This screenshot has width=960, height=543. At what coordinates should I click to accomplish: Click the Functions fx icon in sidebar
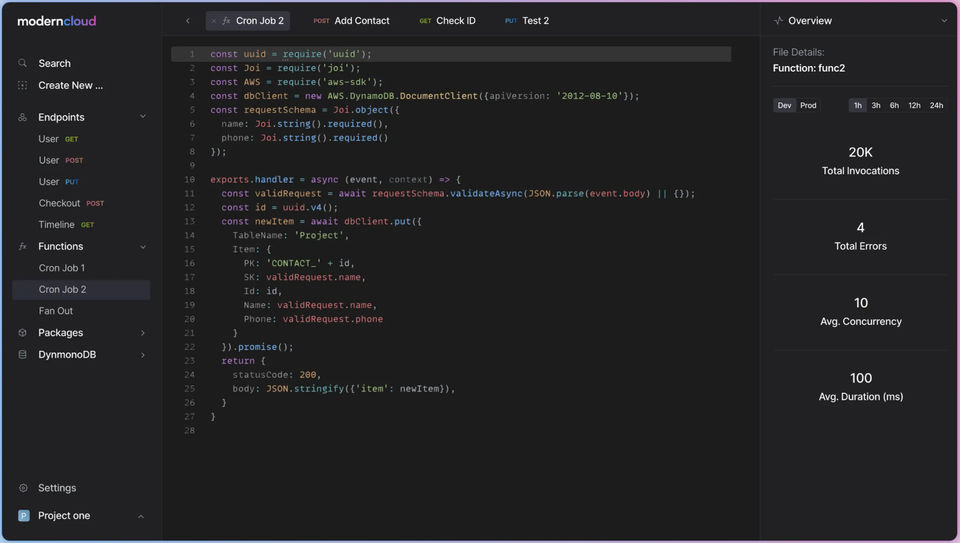[x=23, y=246]
